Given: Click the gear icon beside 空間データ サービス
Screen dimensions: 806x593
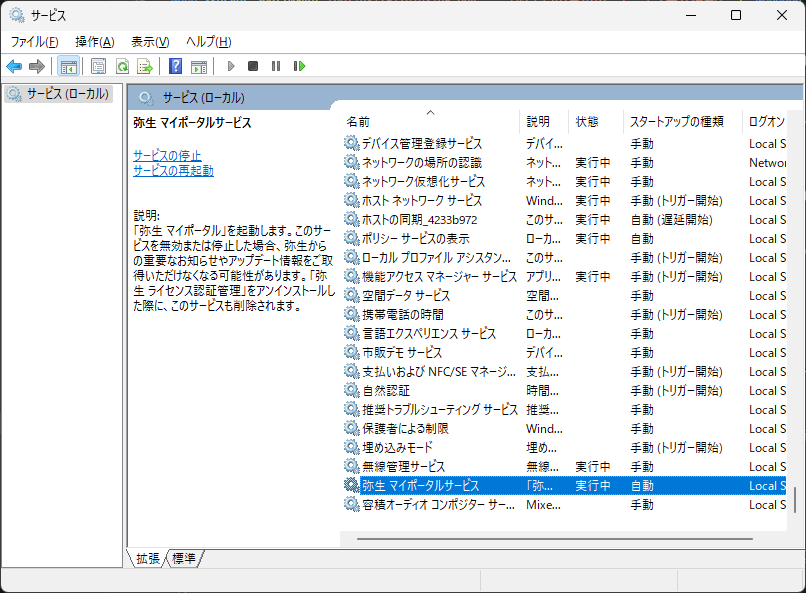Looking at the screenshot, I should pos(352,295).
